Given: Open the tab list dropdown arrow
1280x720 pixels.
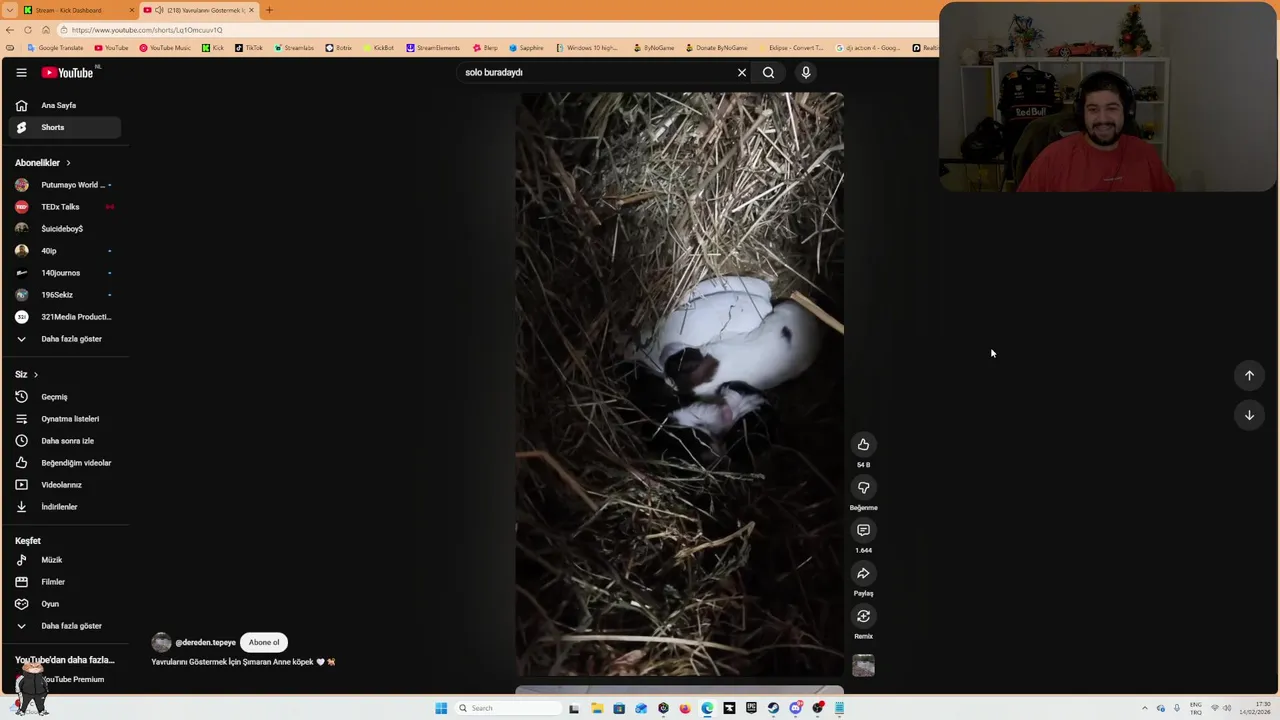Looking at the screenshot, I should [x=9, y=10].
